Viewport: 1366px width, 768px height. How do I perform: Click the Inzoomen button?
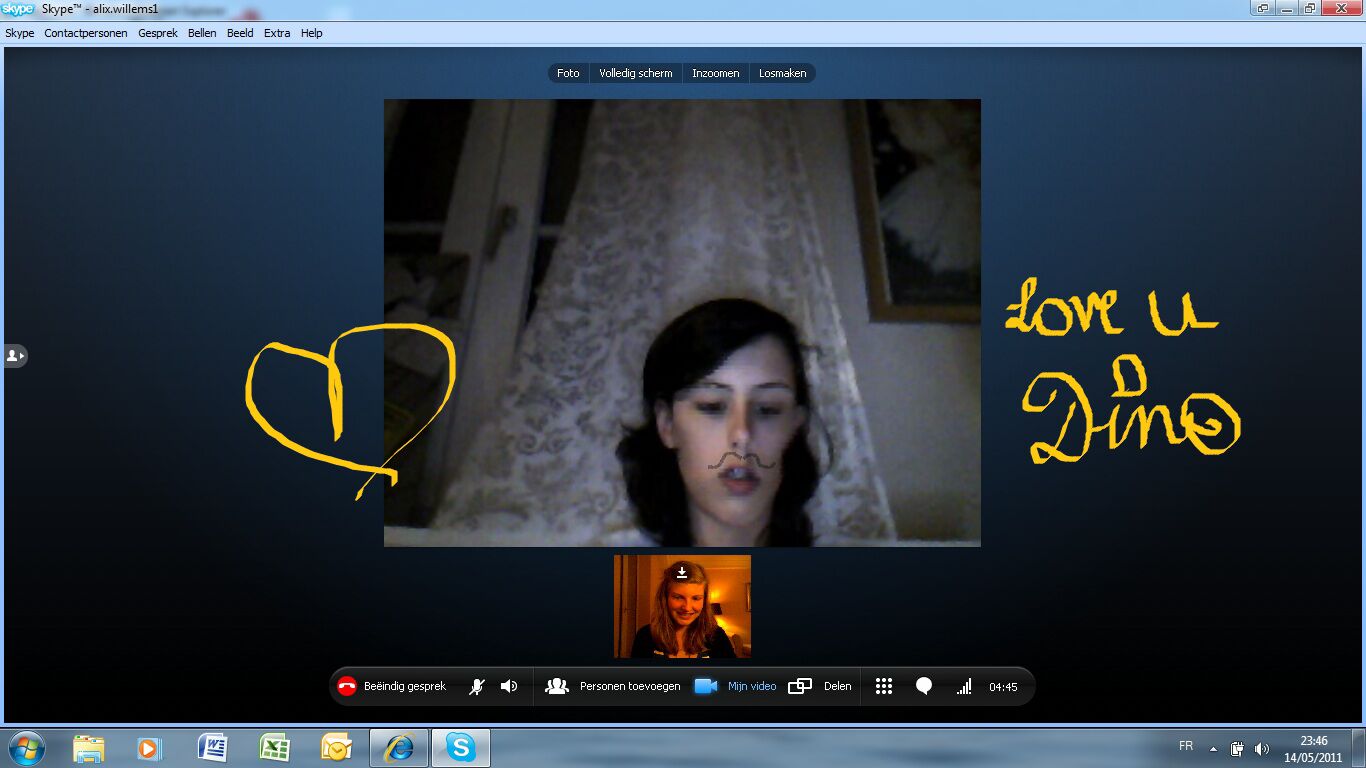(715, 73)
